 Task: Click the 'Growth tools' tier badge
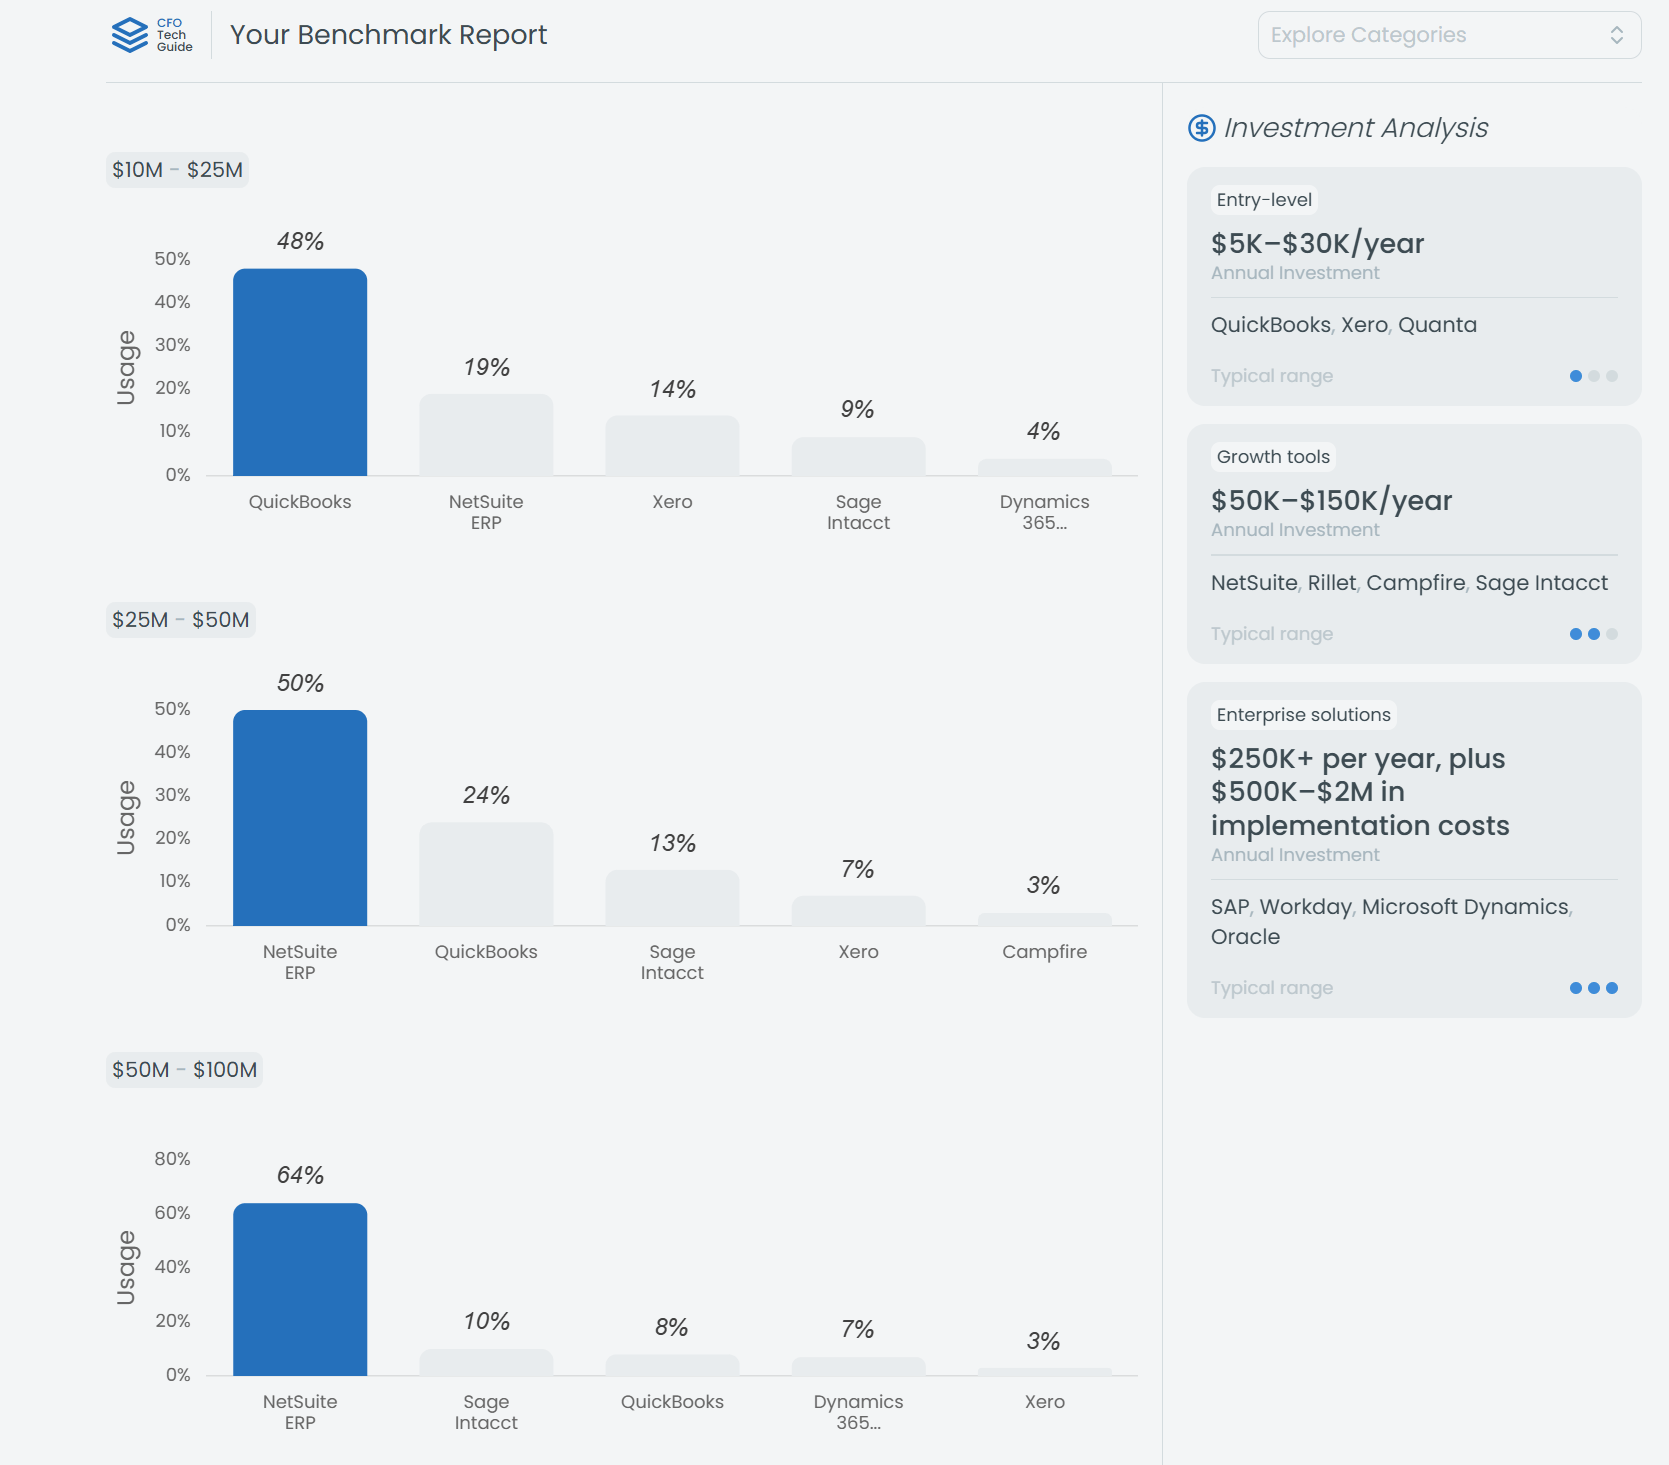pyautogui.click(x=1273, y=457)
